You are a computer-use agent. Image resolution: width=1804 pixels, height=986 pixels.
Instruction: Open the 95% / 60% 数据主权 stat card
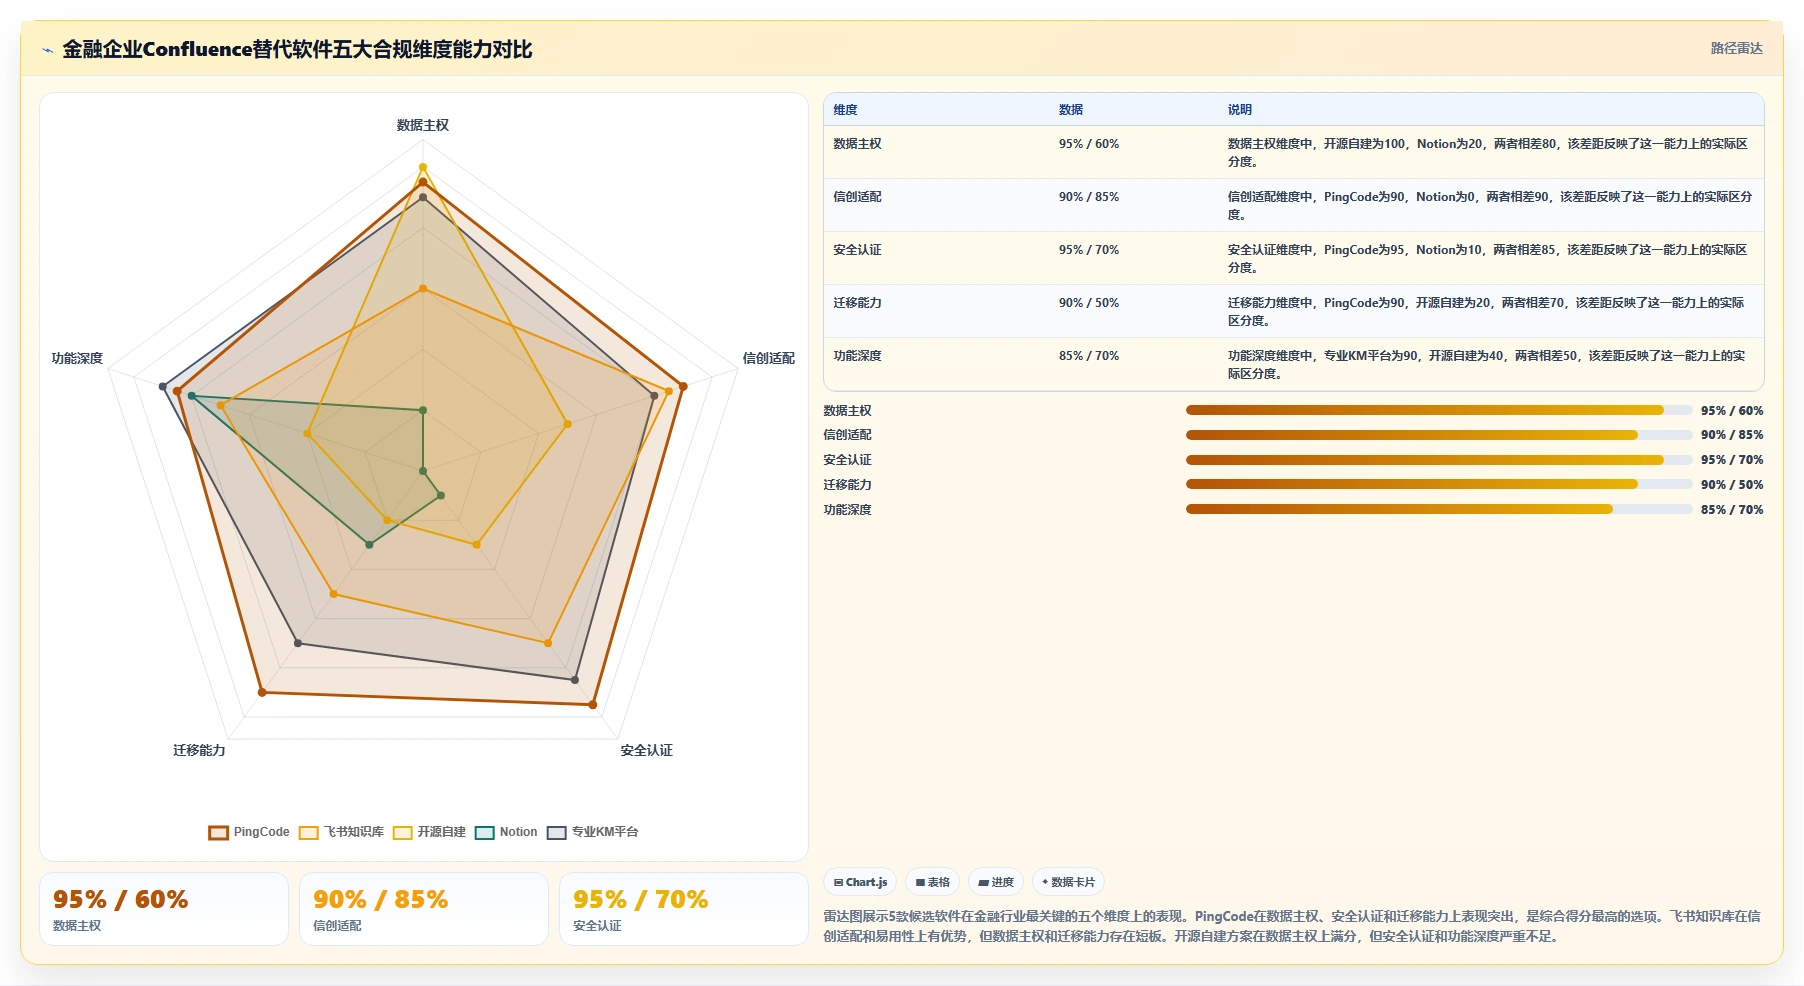164,909
